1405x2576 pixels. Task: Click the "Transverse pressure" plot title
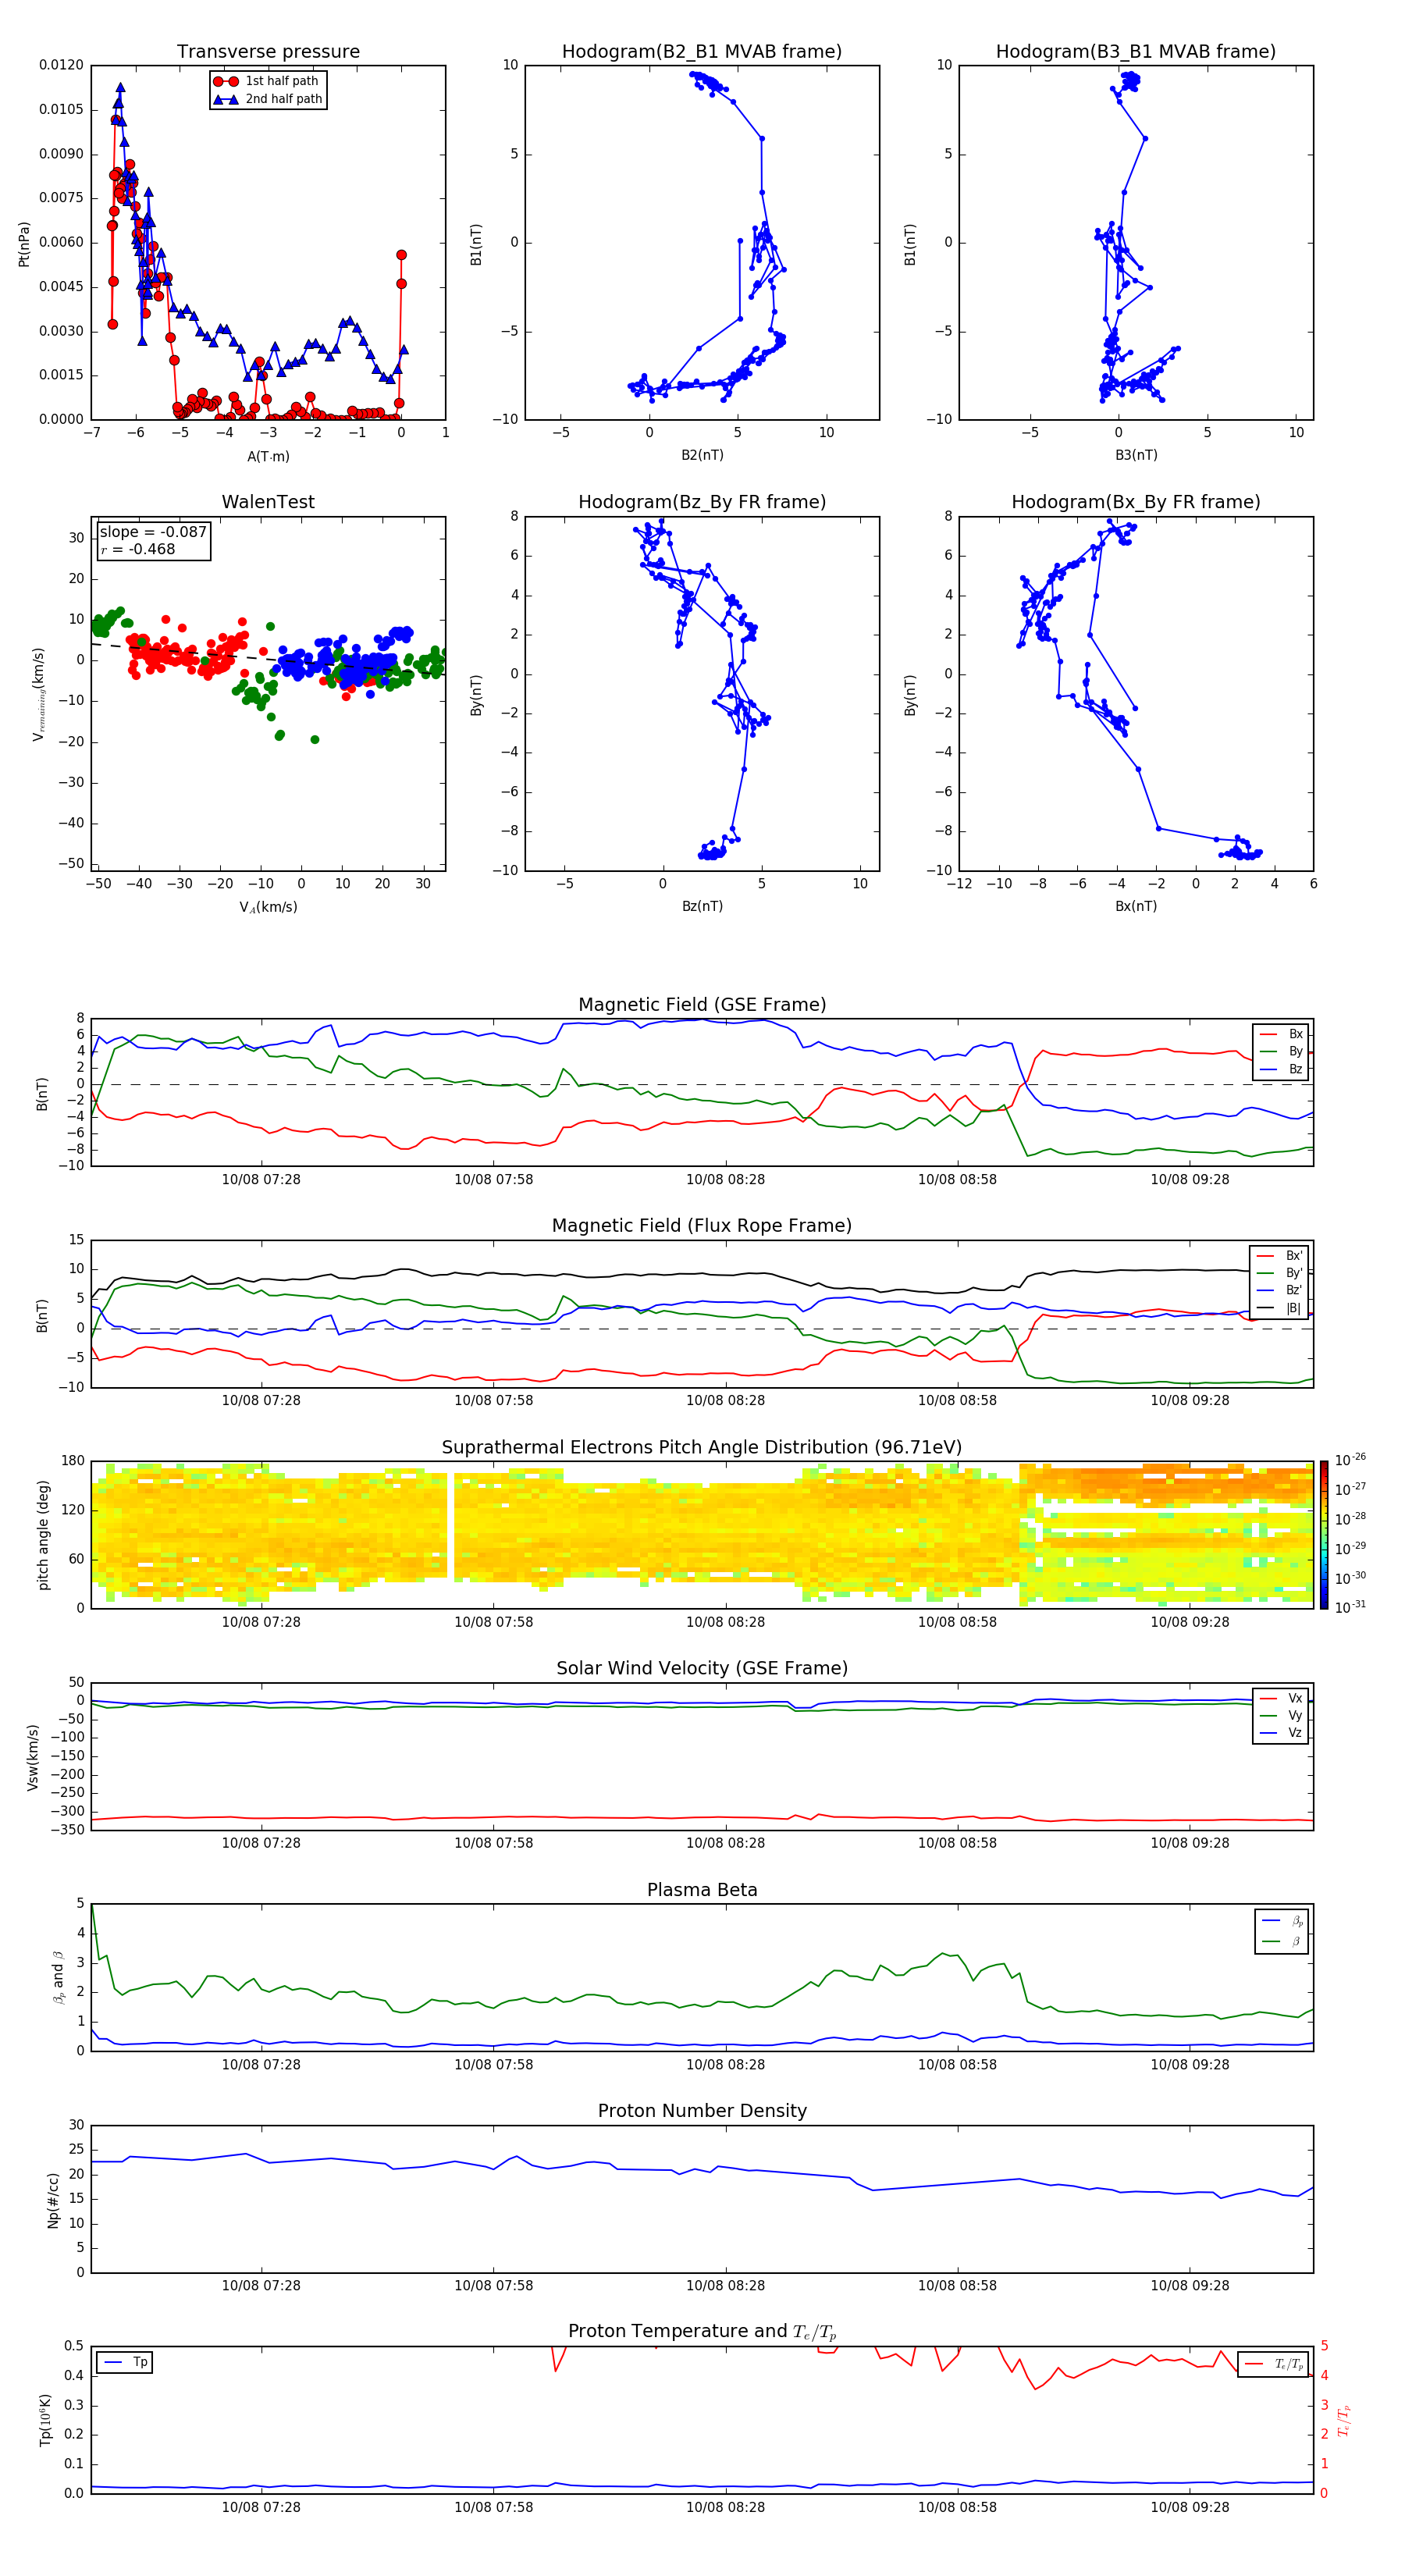click(x=268, y=52)
